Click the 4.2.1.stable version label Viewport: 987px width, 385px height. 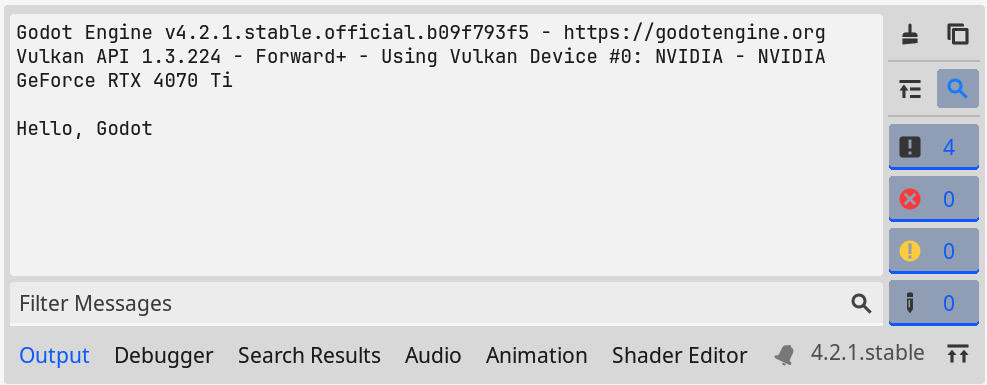pyautogui.click(x=867, y=353)
